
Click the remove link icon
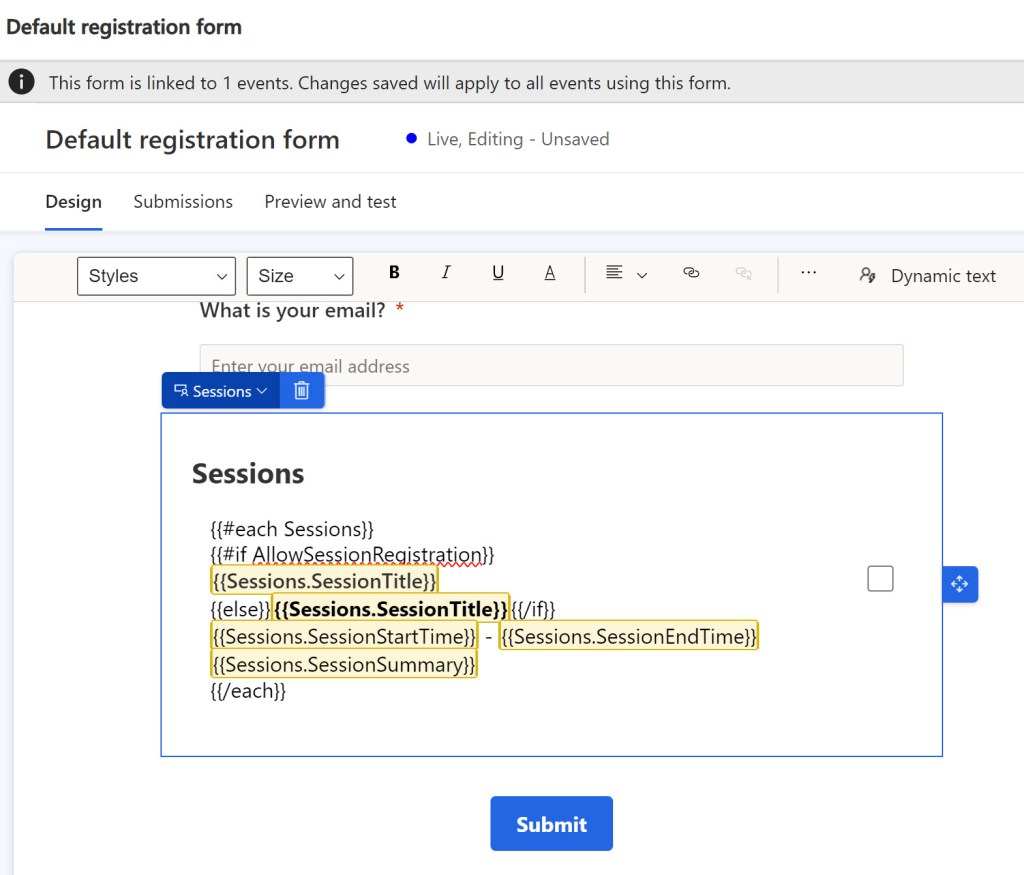743,273
